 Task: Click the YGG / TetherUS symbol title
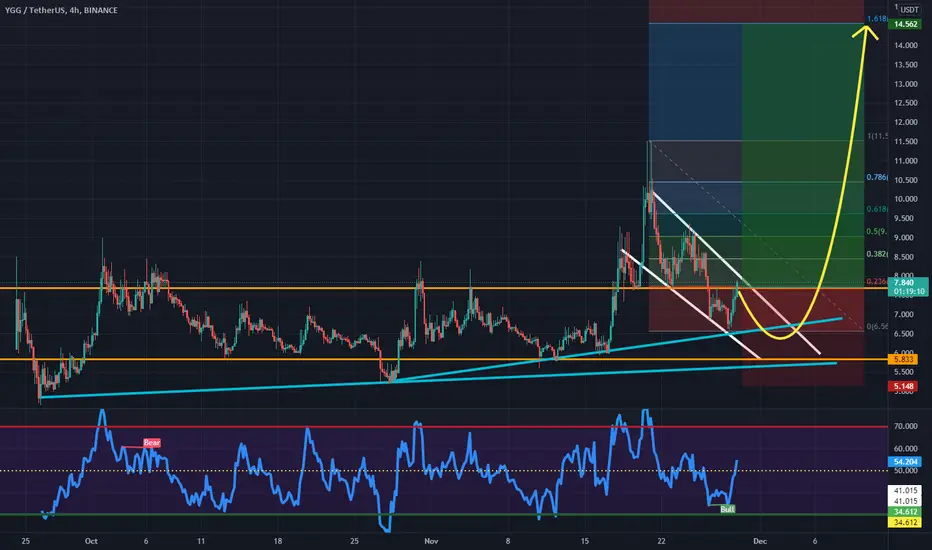pyautogui.click(x=61, y=10)
